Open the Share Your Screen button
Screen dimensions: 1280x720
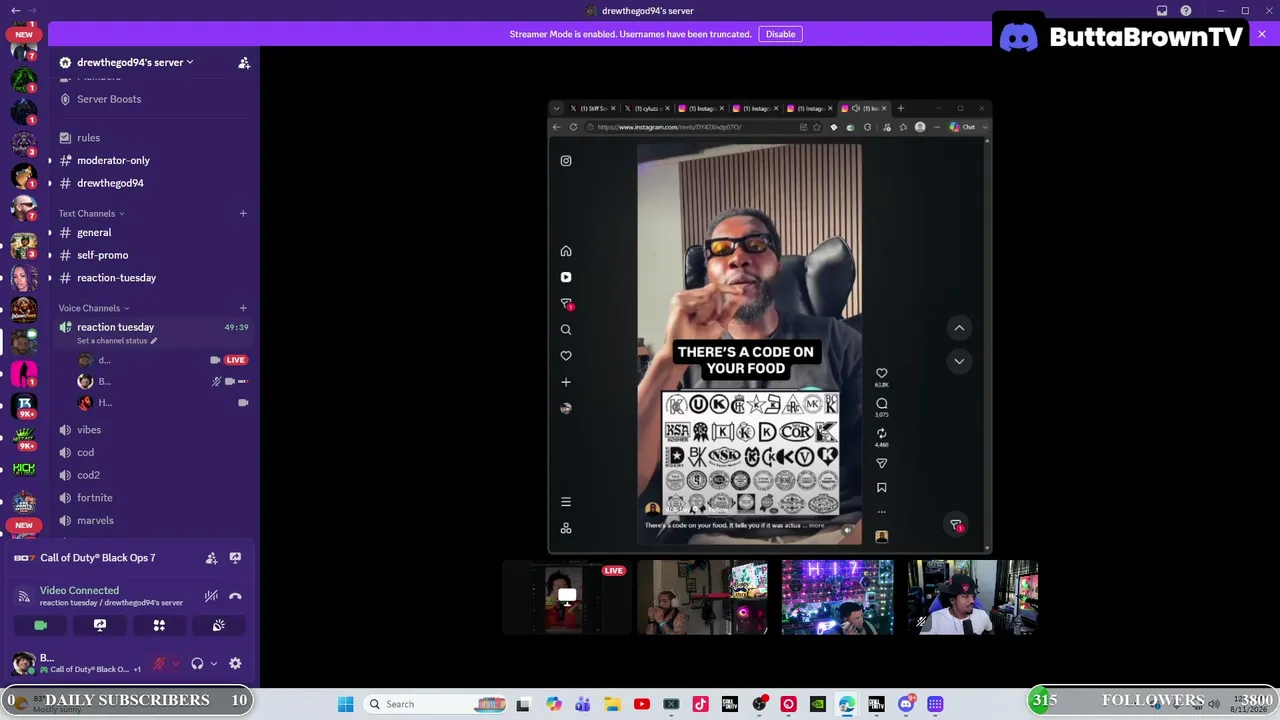[x=100, y=625]
